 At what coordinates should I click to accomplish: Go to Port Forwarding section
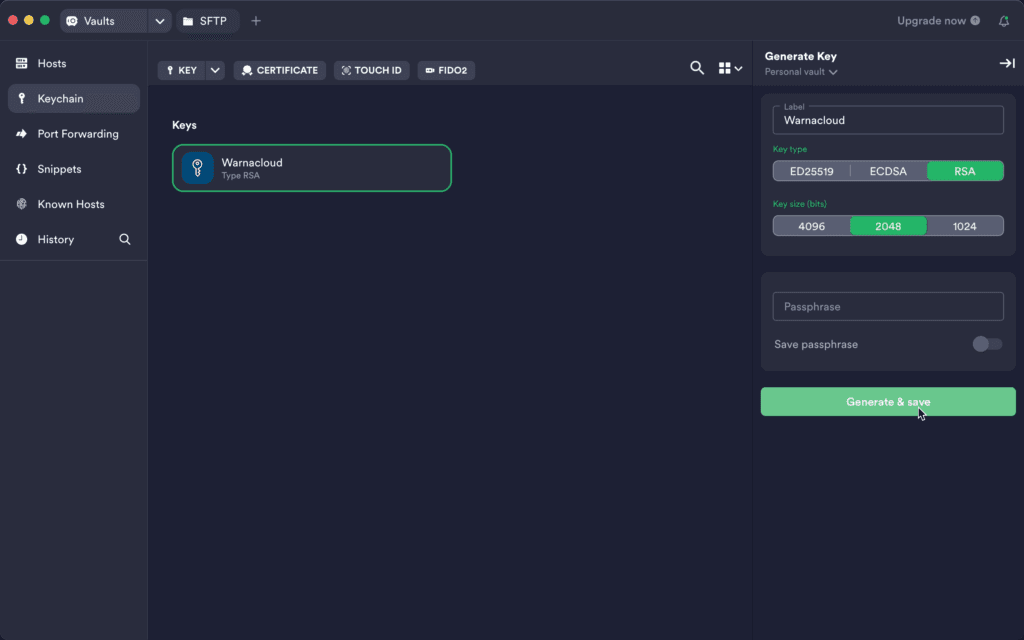point(77,134)
